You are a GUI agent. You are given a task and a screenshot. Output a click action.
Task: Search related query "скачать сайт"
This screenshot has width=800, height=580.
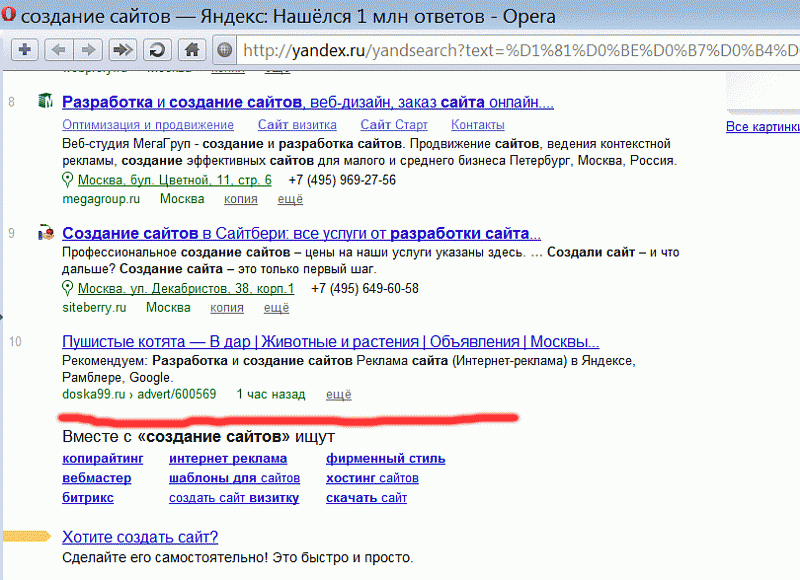(x=366, y=498)
